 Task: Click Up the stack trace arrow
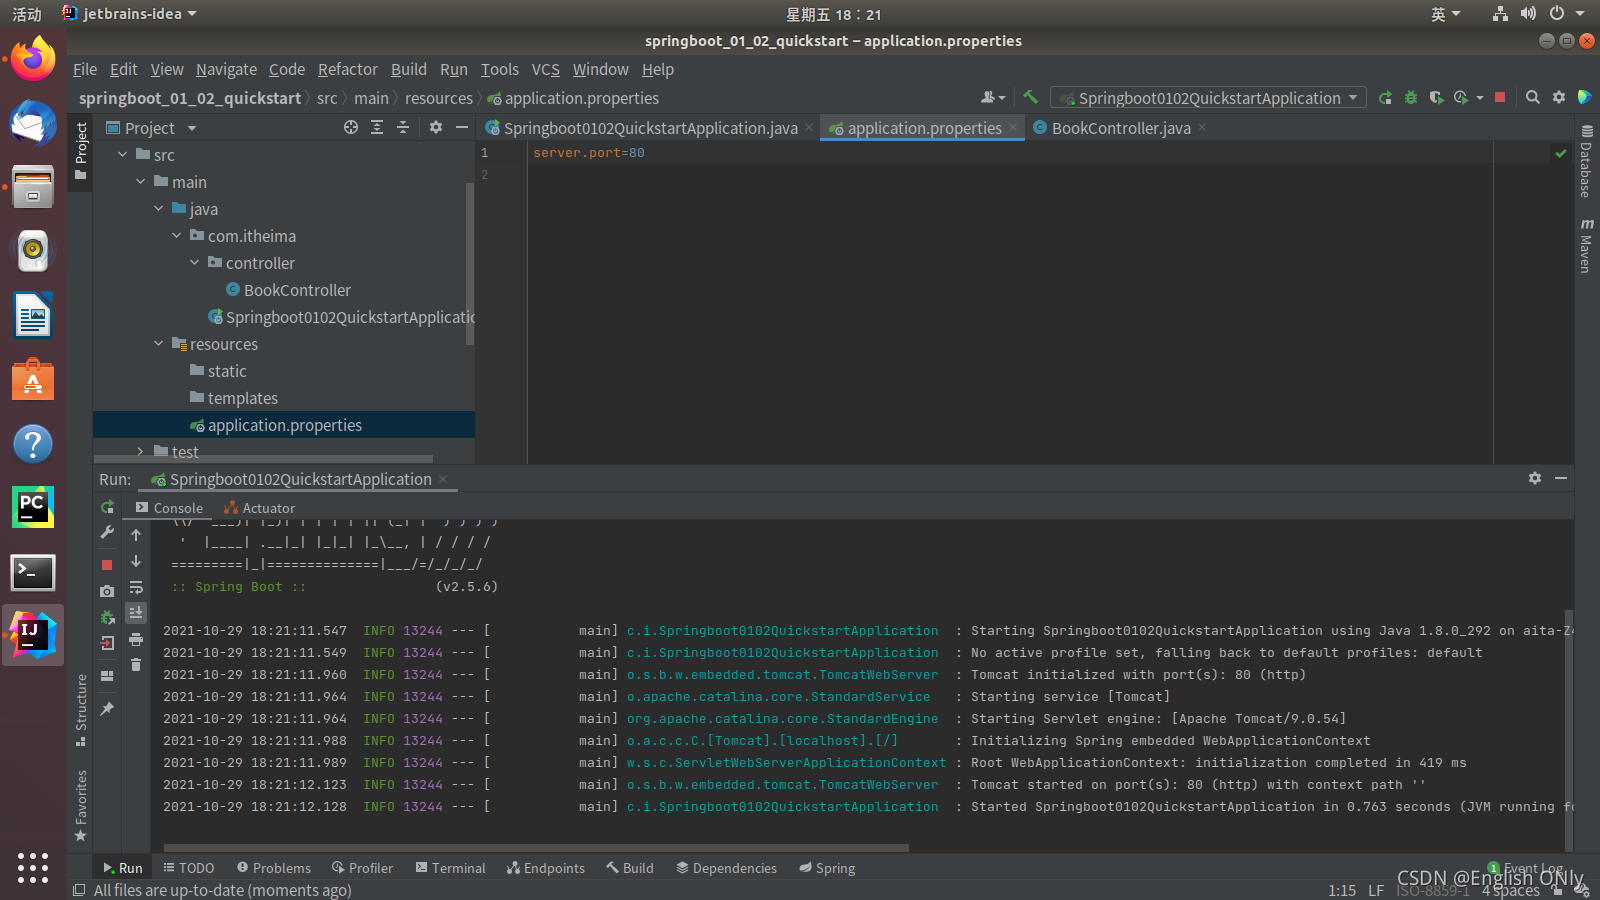pos(136,535)
